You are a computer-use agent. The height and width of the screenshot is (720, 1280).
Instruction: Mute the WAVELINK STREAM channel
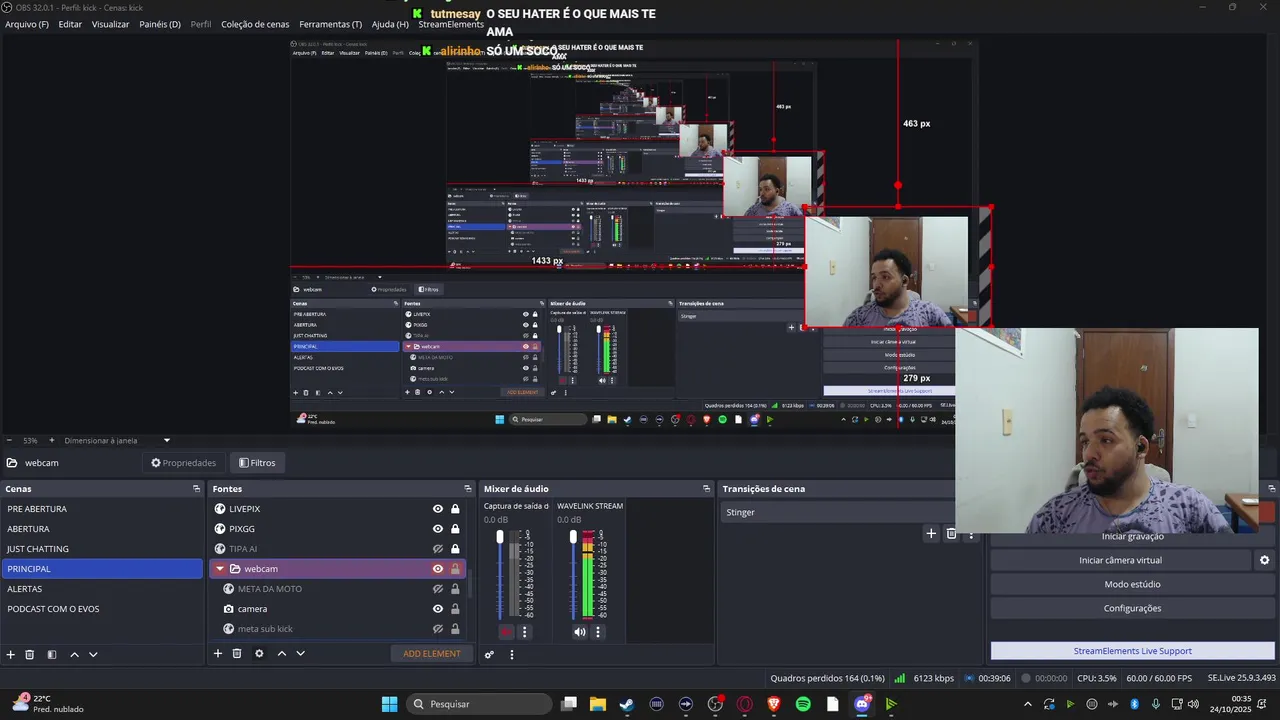coord(579,632)
